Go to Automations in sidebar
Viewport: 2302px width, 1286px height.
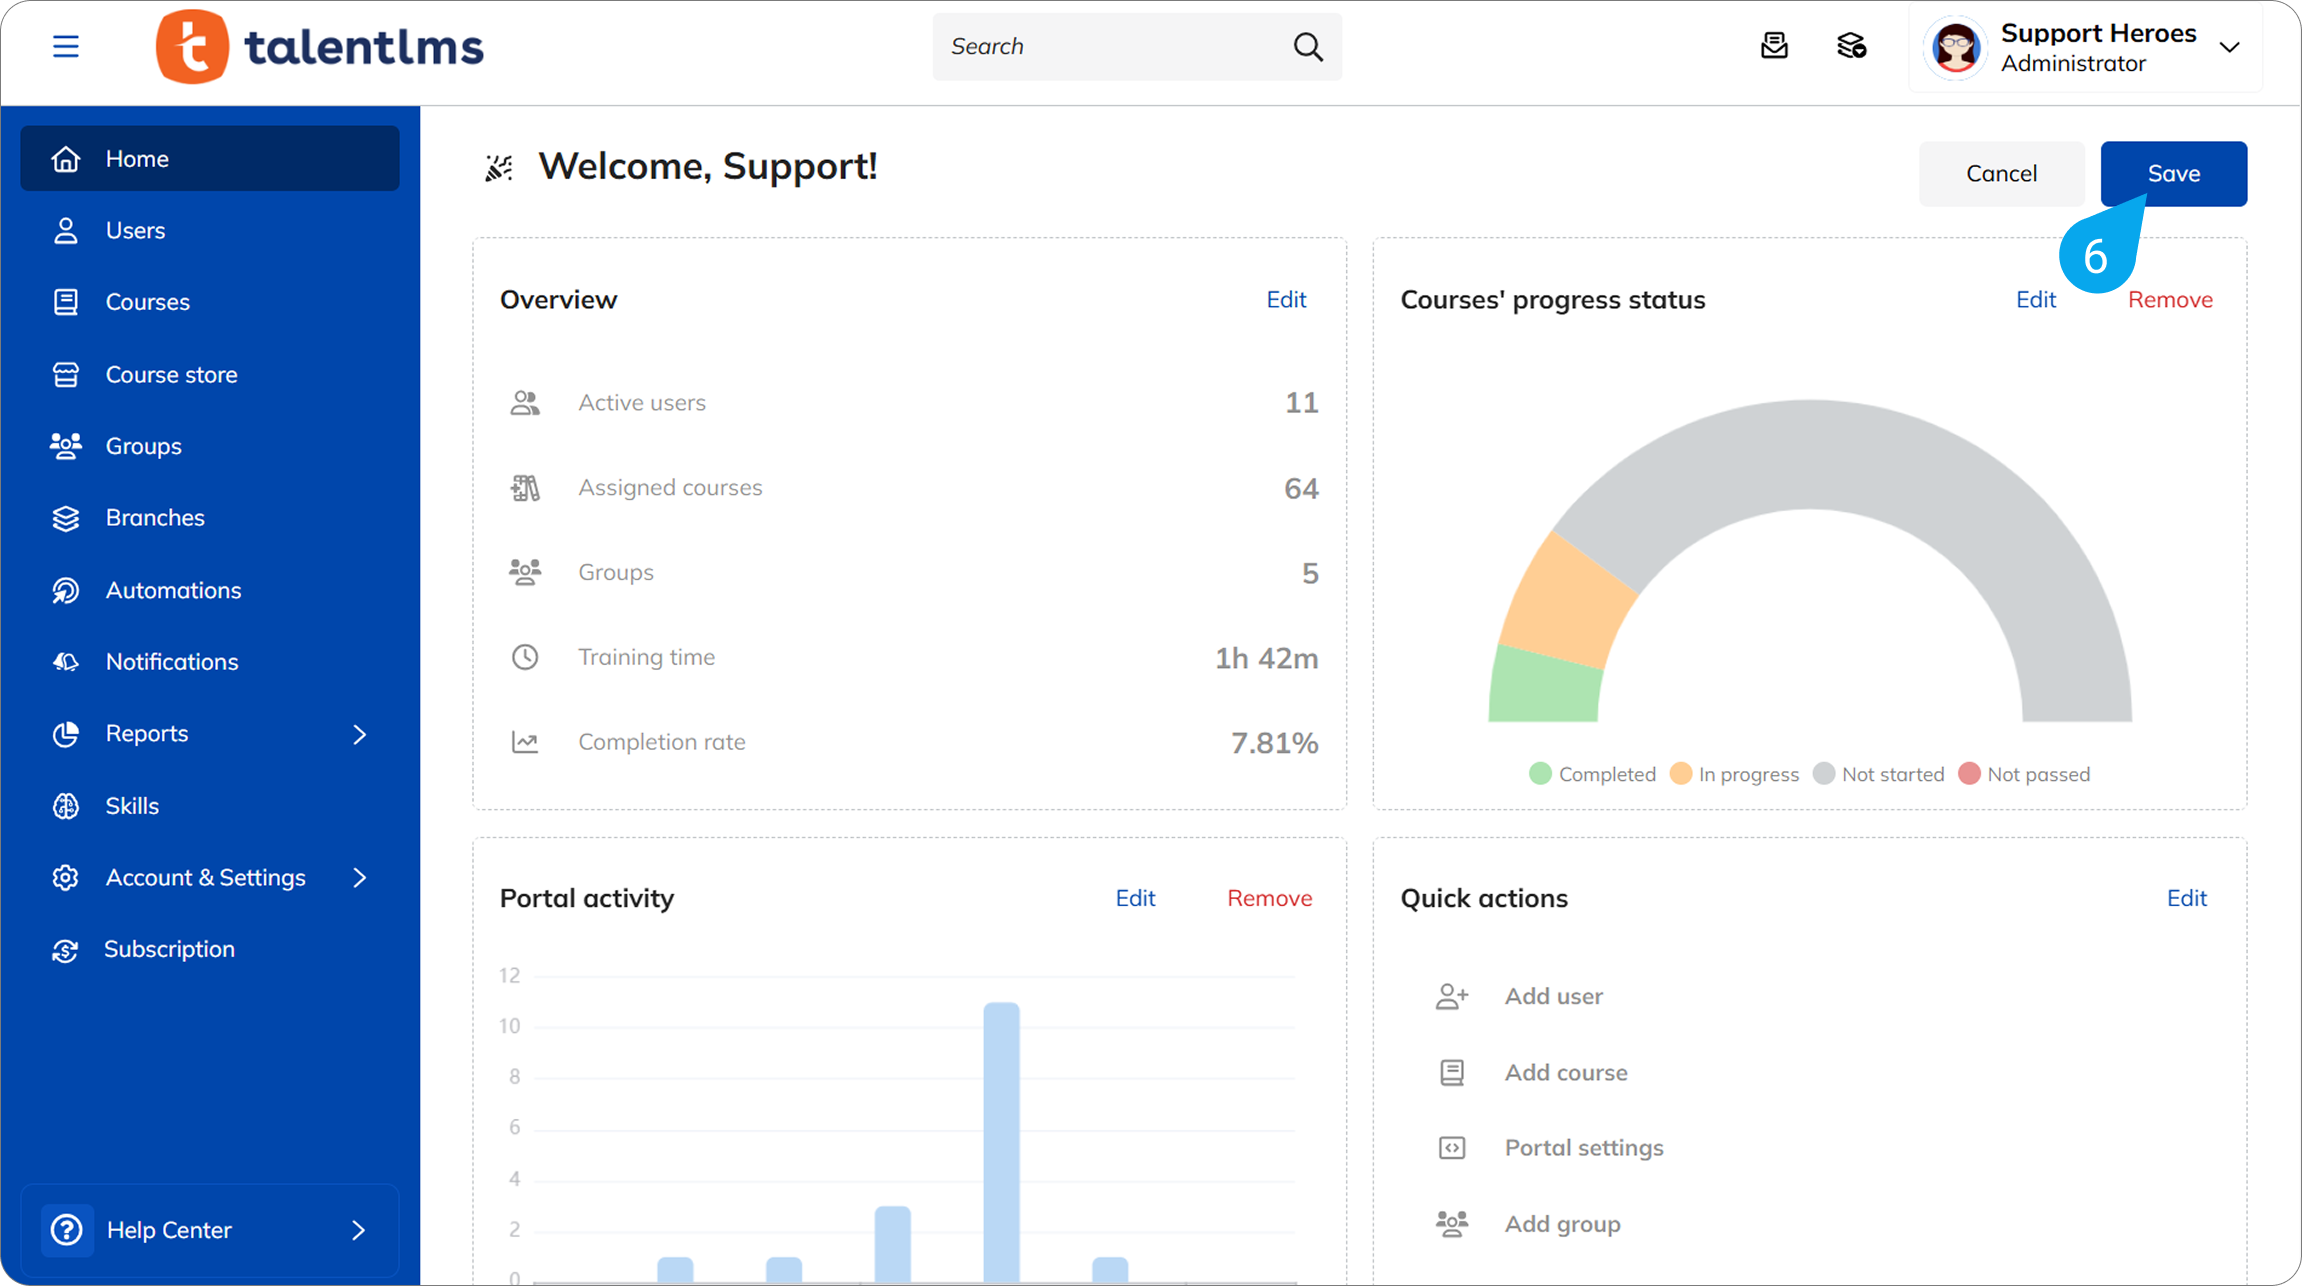coord(173,590)
